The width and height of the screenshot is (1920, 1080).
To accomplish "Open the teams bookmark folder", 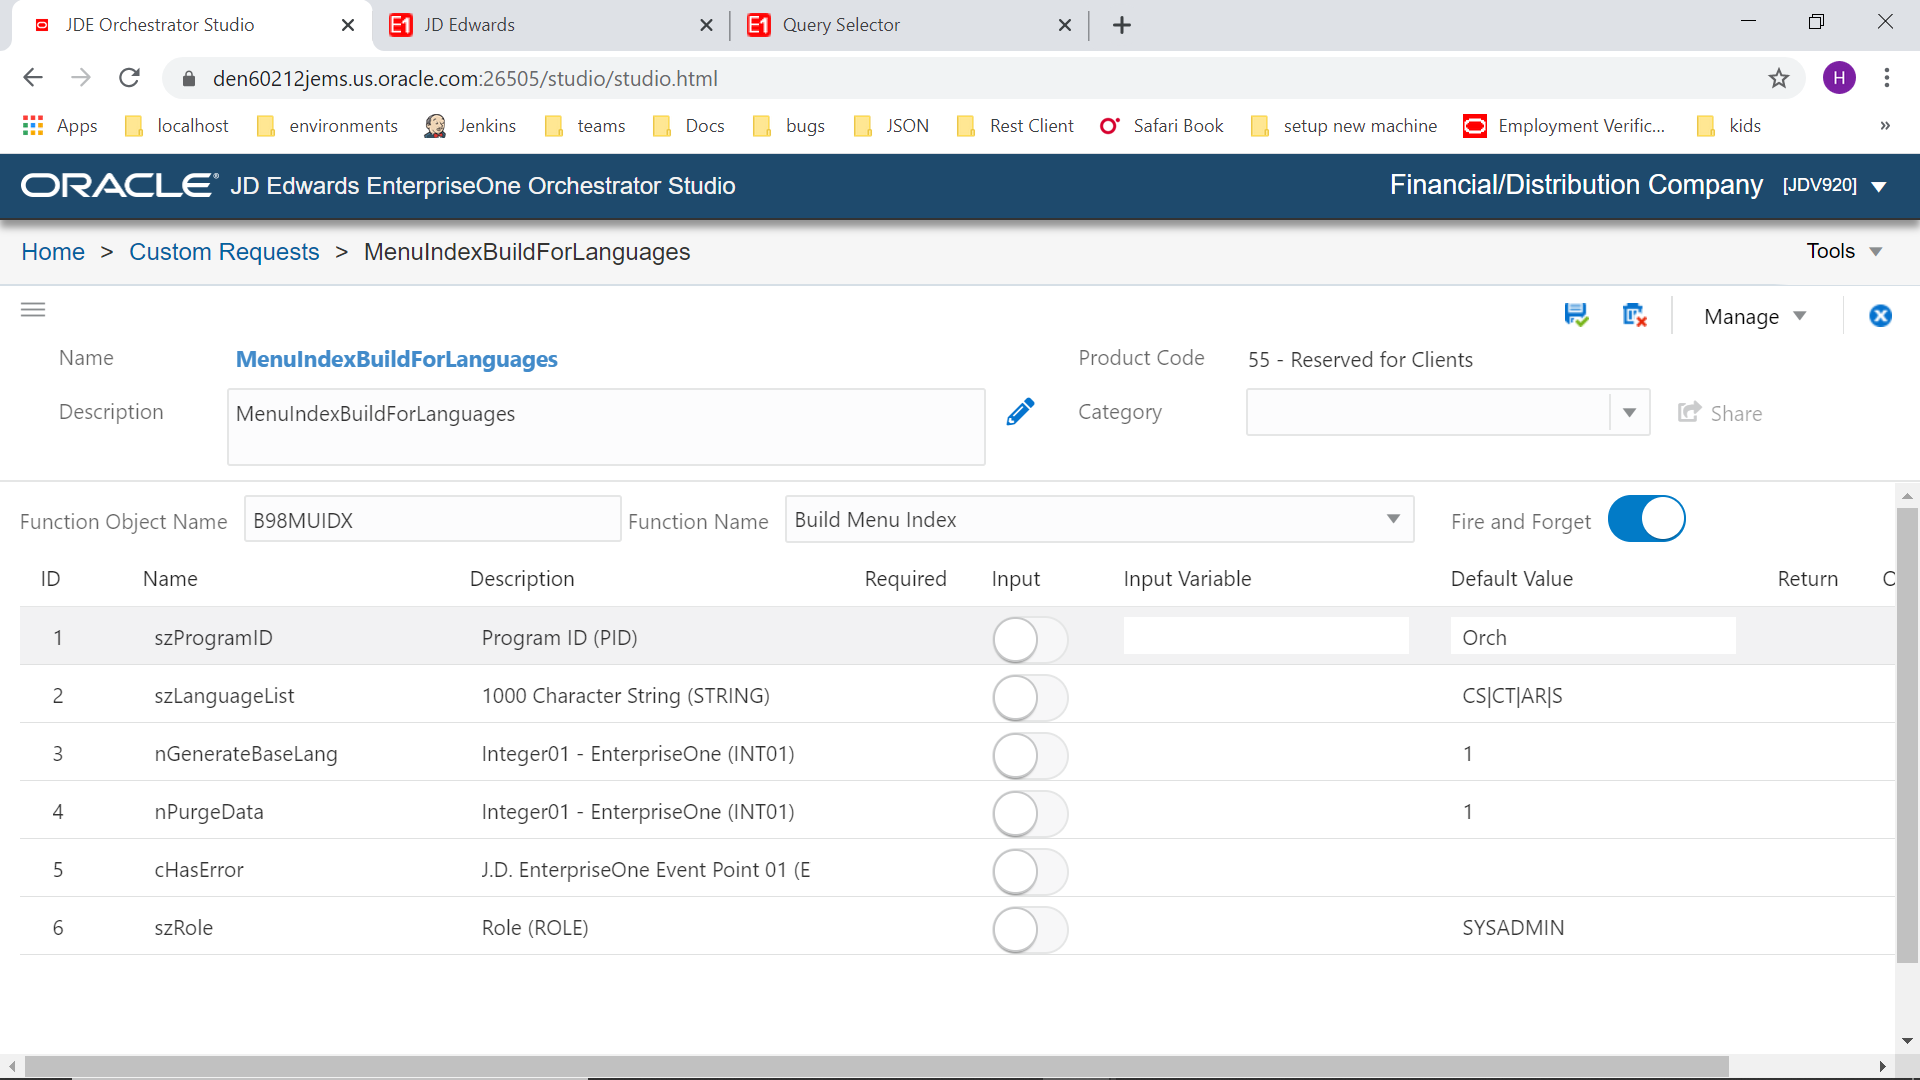I will point(586,126).
